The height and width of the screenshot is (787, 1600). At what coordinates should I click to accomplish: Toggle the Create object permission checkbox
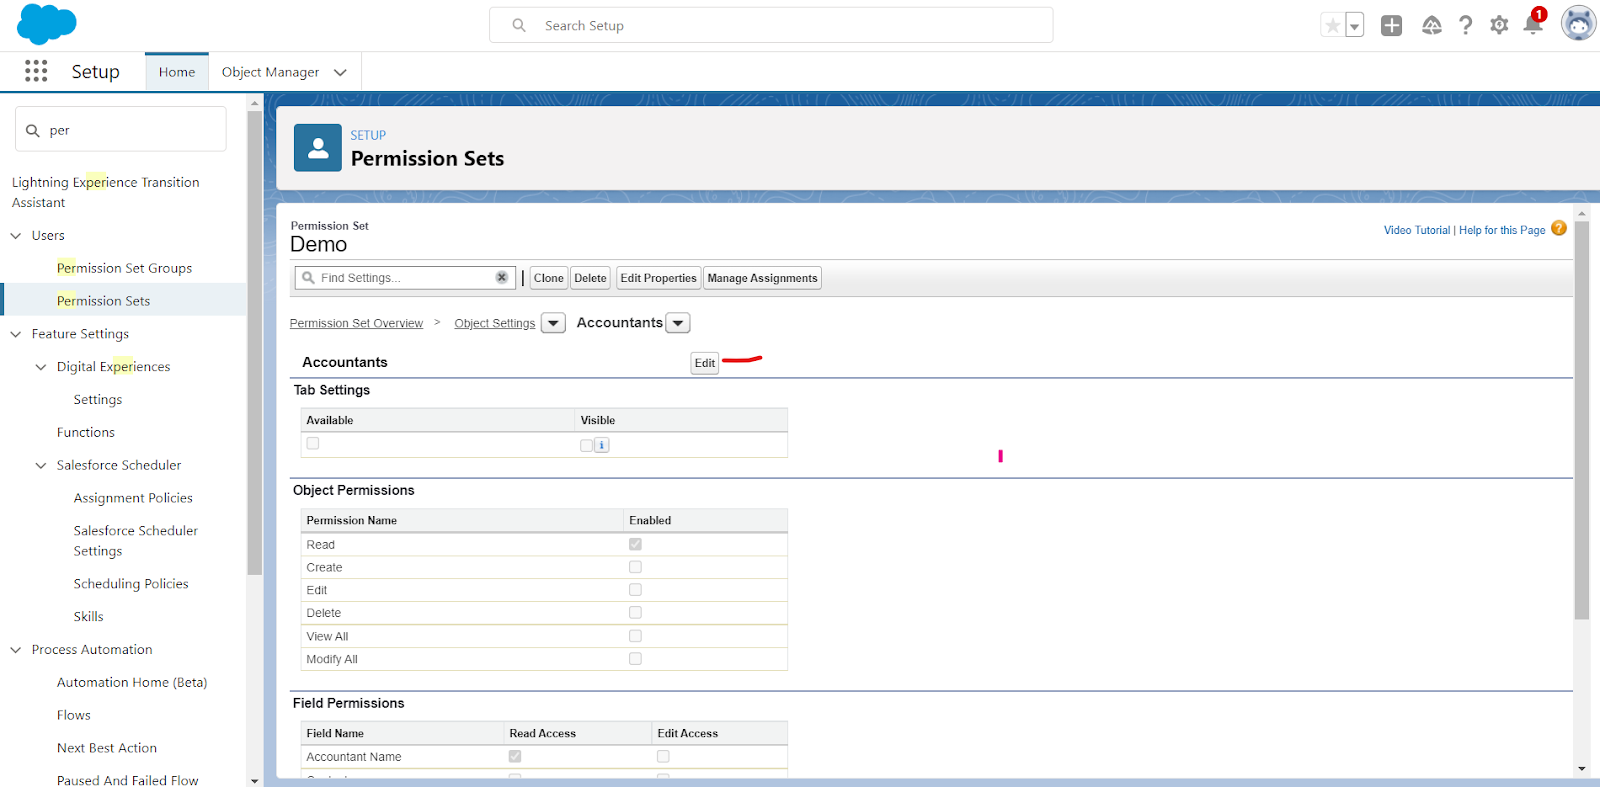pyautogui.click(x=635, y=567)
